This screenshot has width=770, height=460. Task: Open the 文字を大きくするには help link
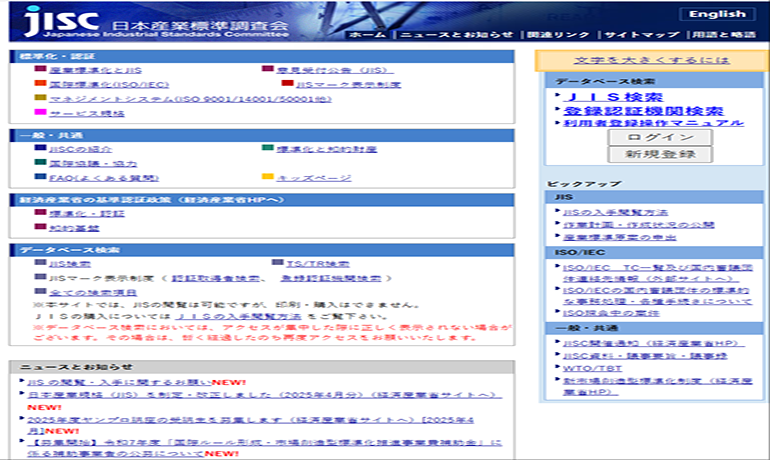652,60
